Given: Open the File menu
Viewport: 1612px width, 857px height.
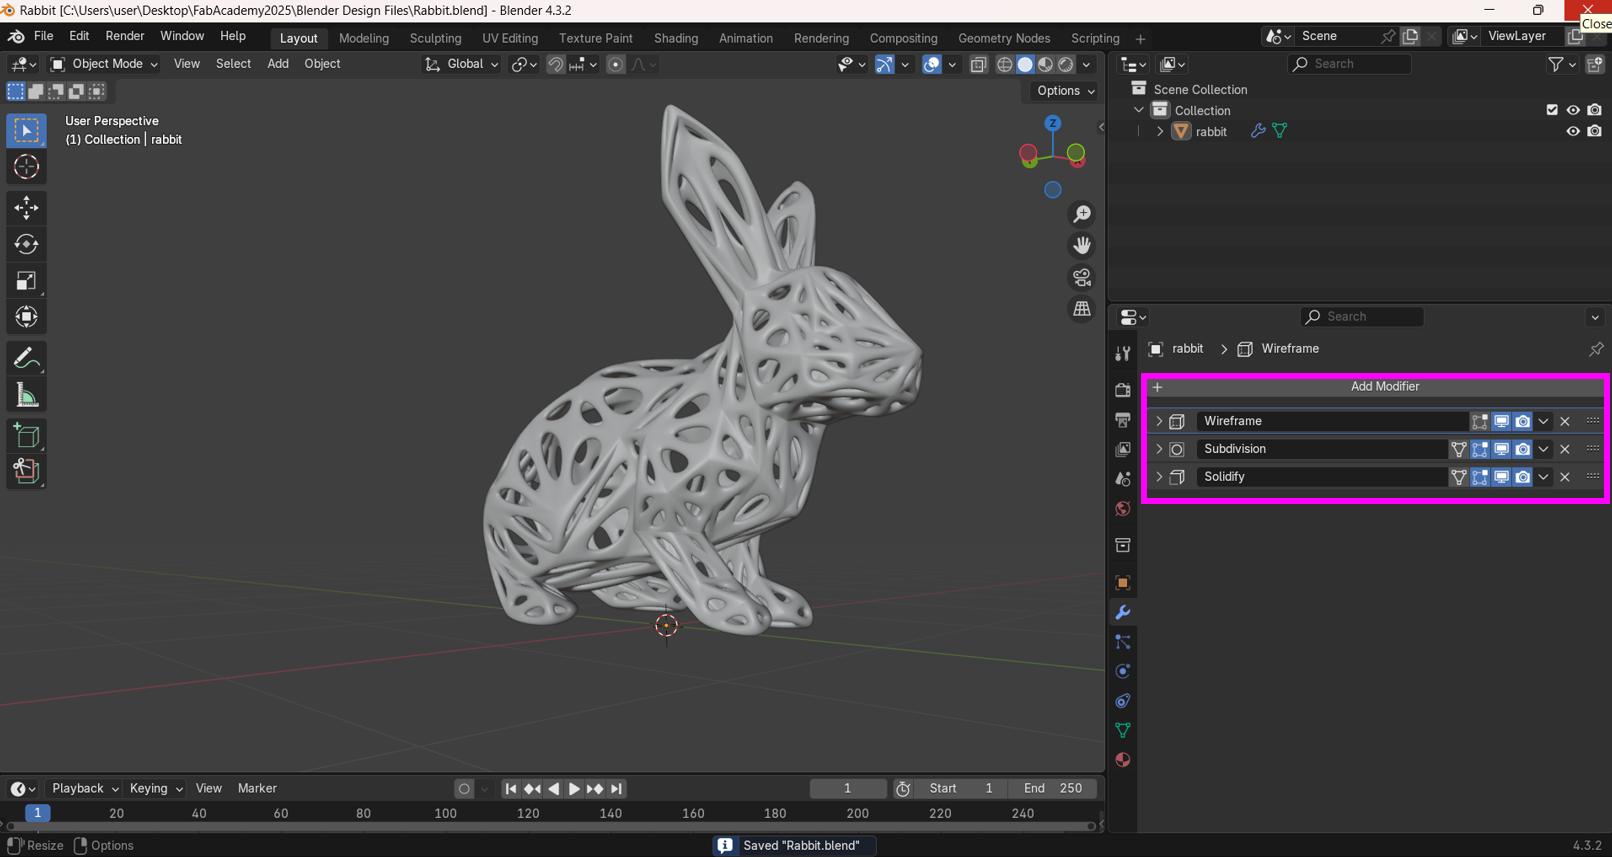Looking at the screenshot, I should [43, 36].
